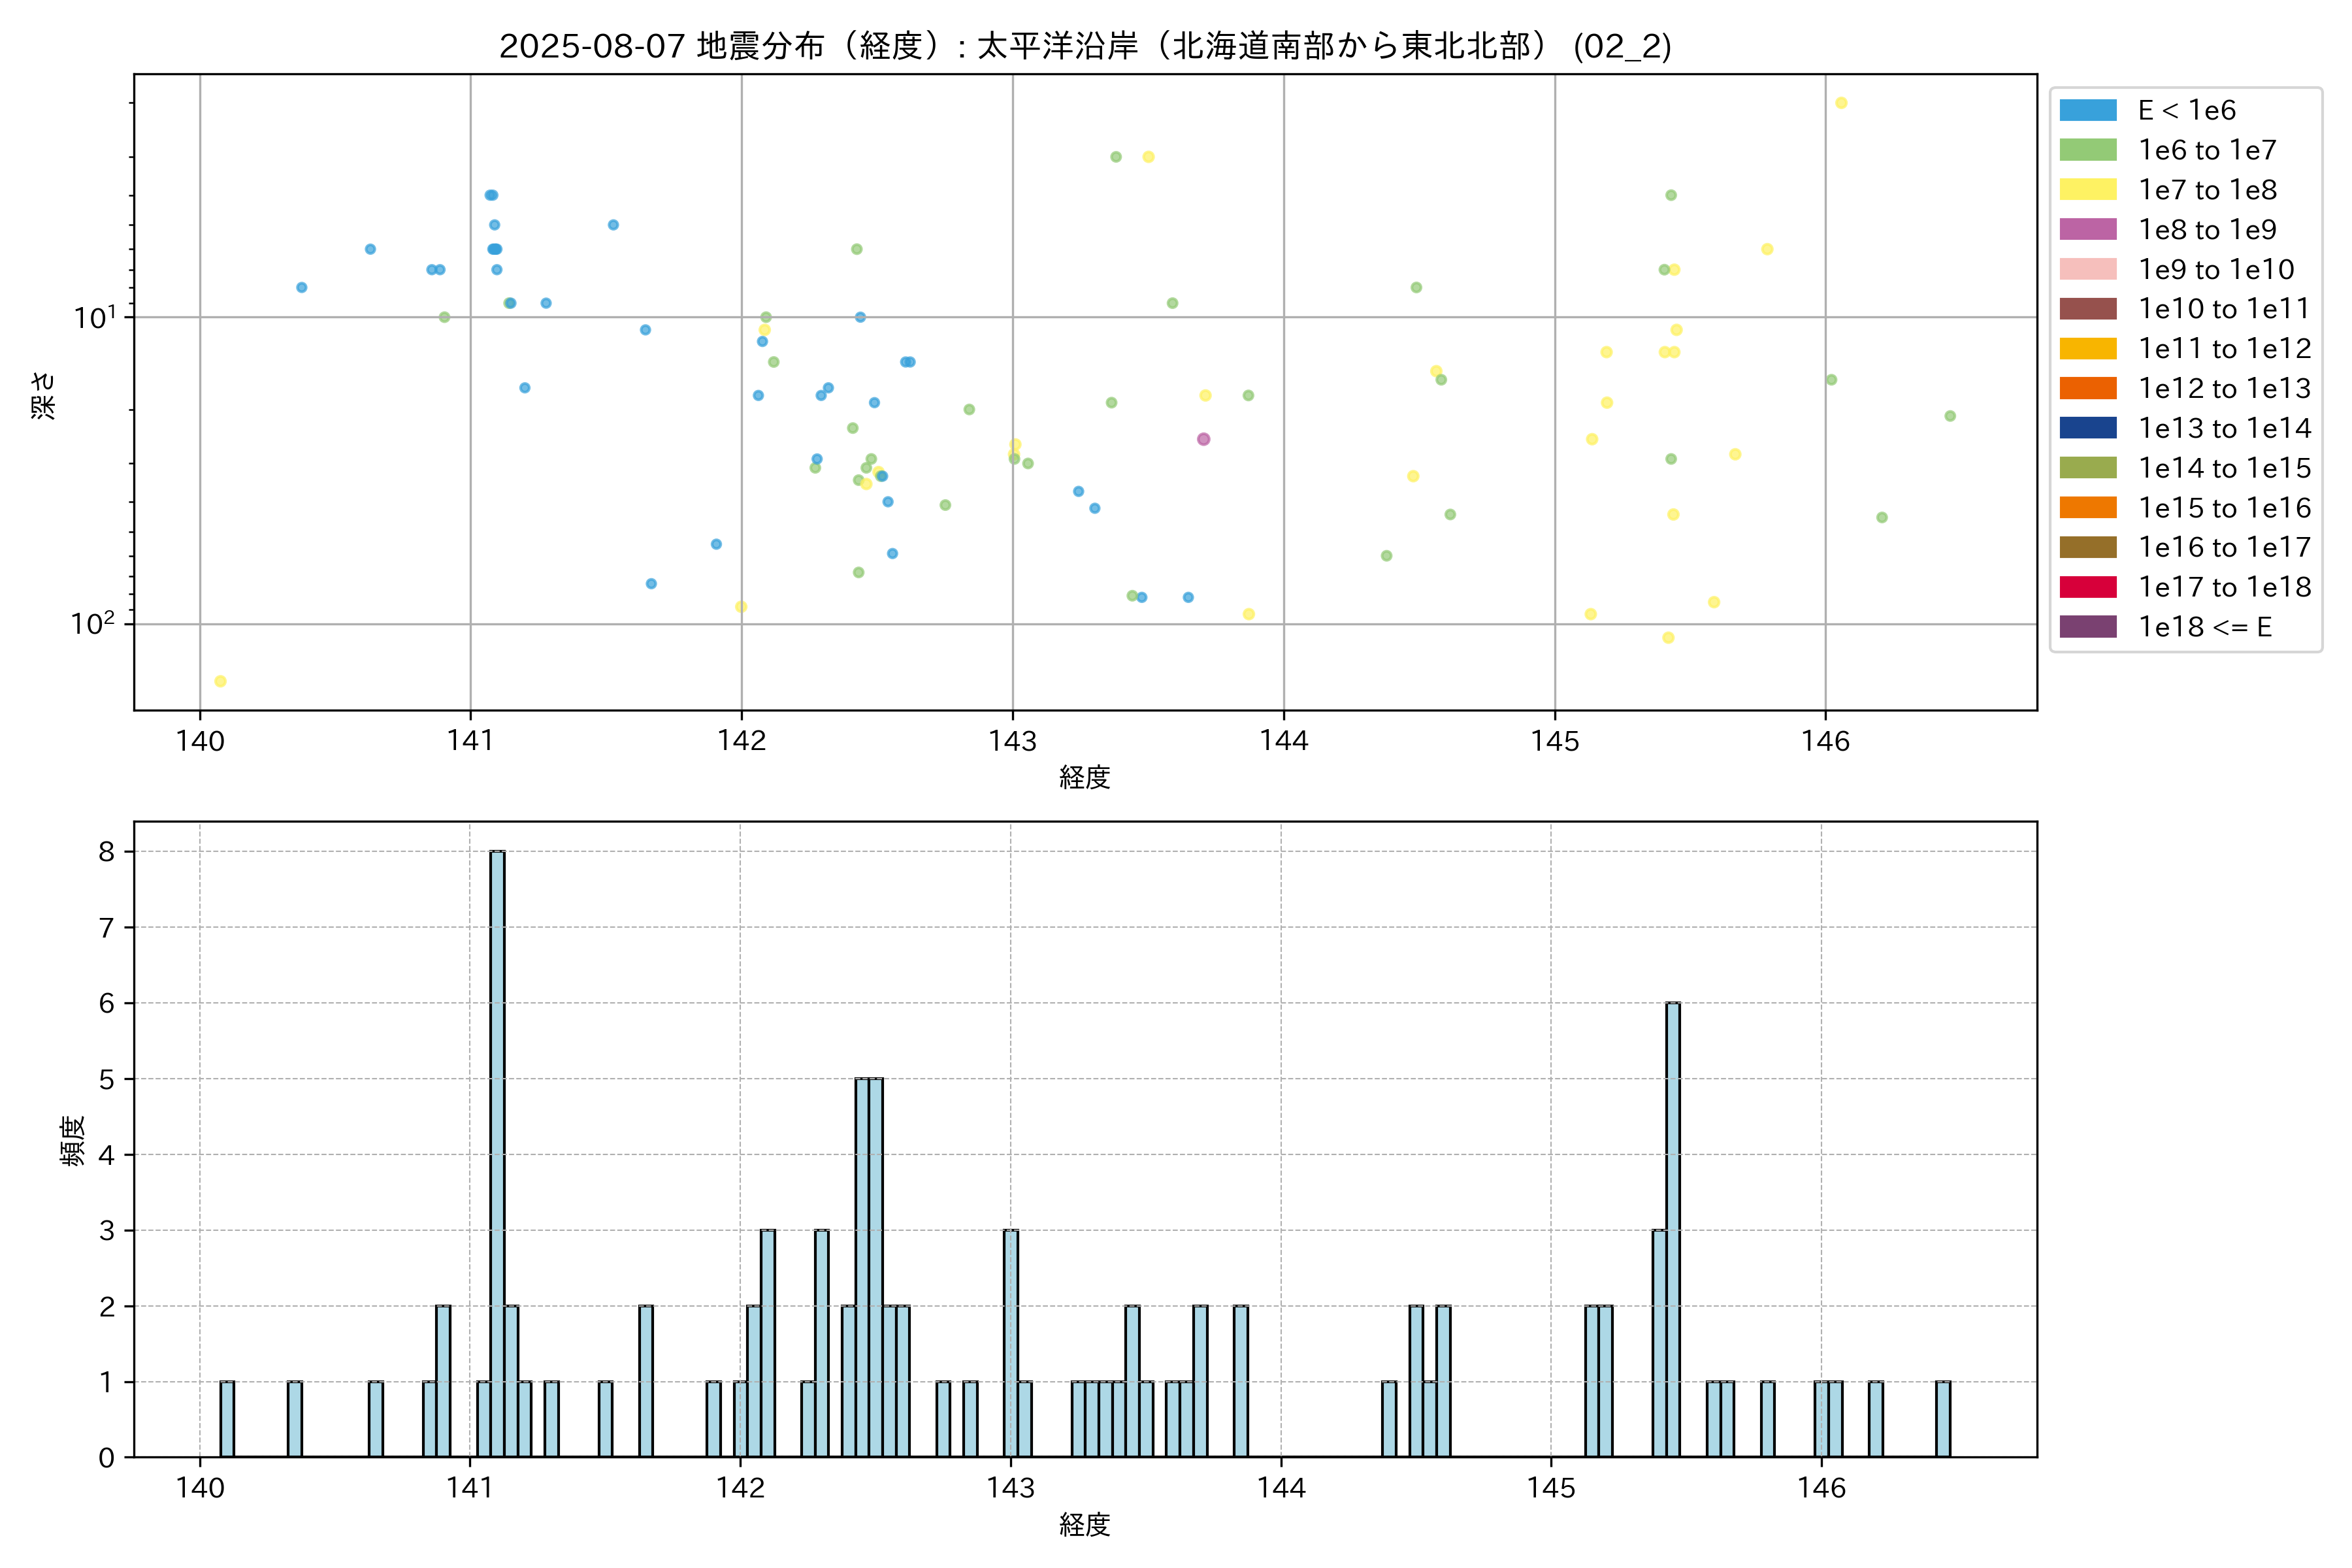
Task: Click the chart title at top
Action: click(x=1085, y=46)
